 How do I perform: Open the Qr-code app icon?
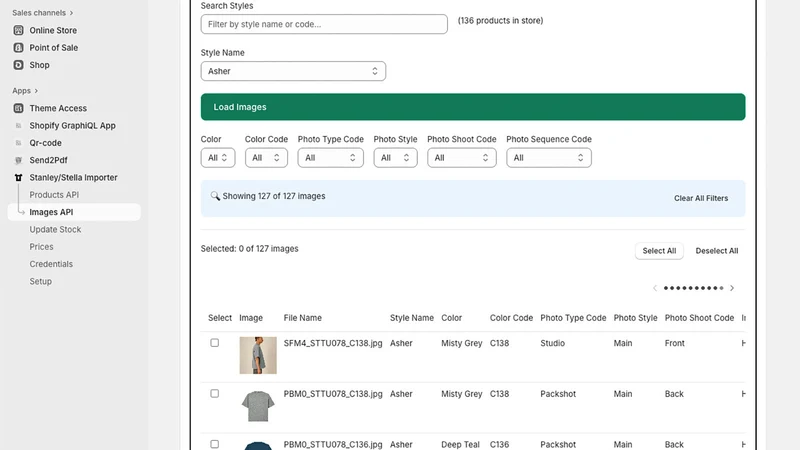tap(18, 143)
